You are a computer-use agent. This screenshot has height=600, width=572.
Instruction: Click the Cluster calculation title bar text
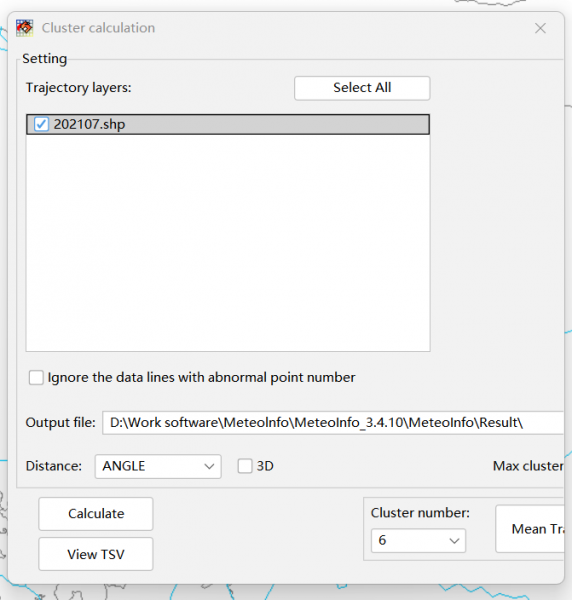pyautogui.click(x=98, y=28)
